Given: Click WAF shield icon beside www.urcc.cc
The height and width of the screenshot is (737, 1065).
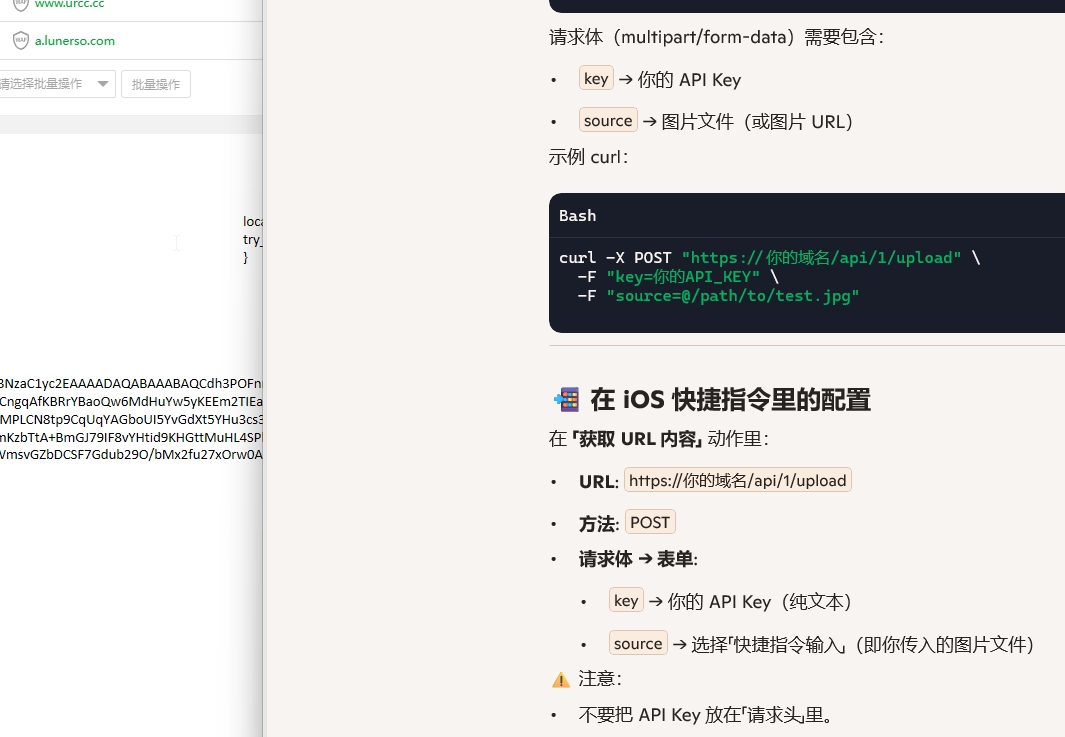Looking at the screenshot, I should (20, 5).
